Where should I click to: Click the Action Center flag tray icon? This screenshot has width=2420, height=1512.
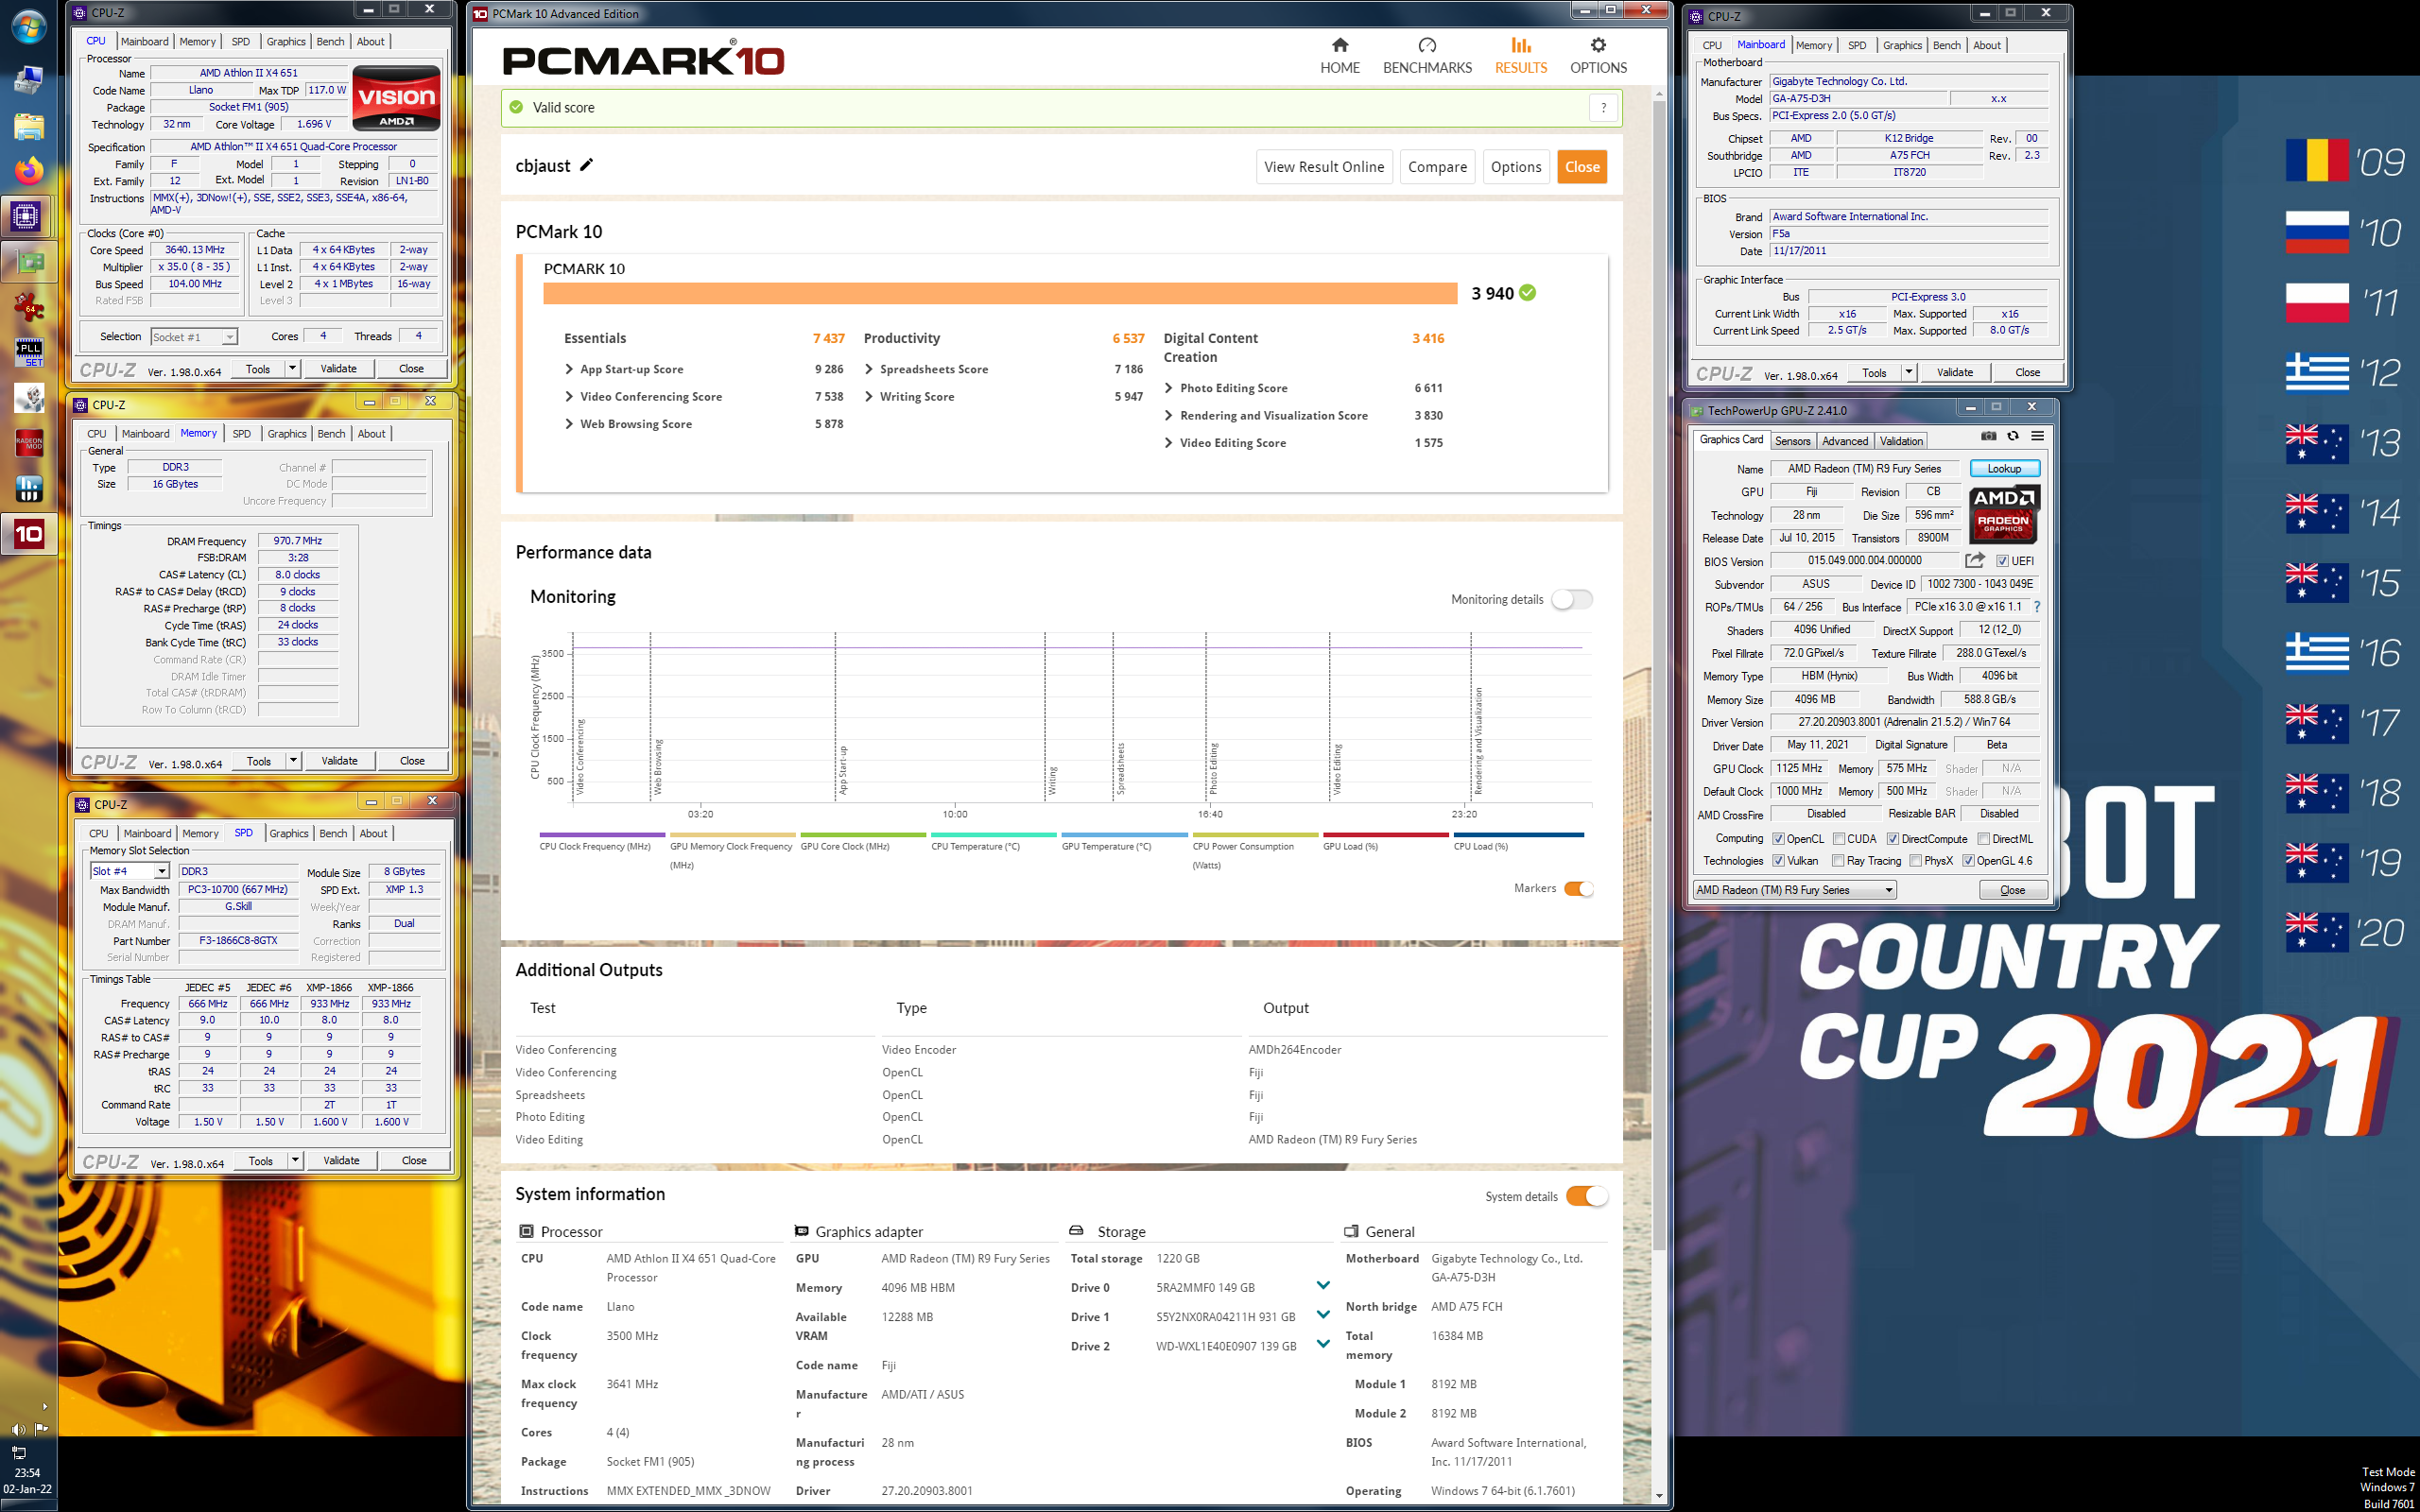[x=42, y=1429]
